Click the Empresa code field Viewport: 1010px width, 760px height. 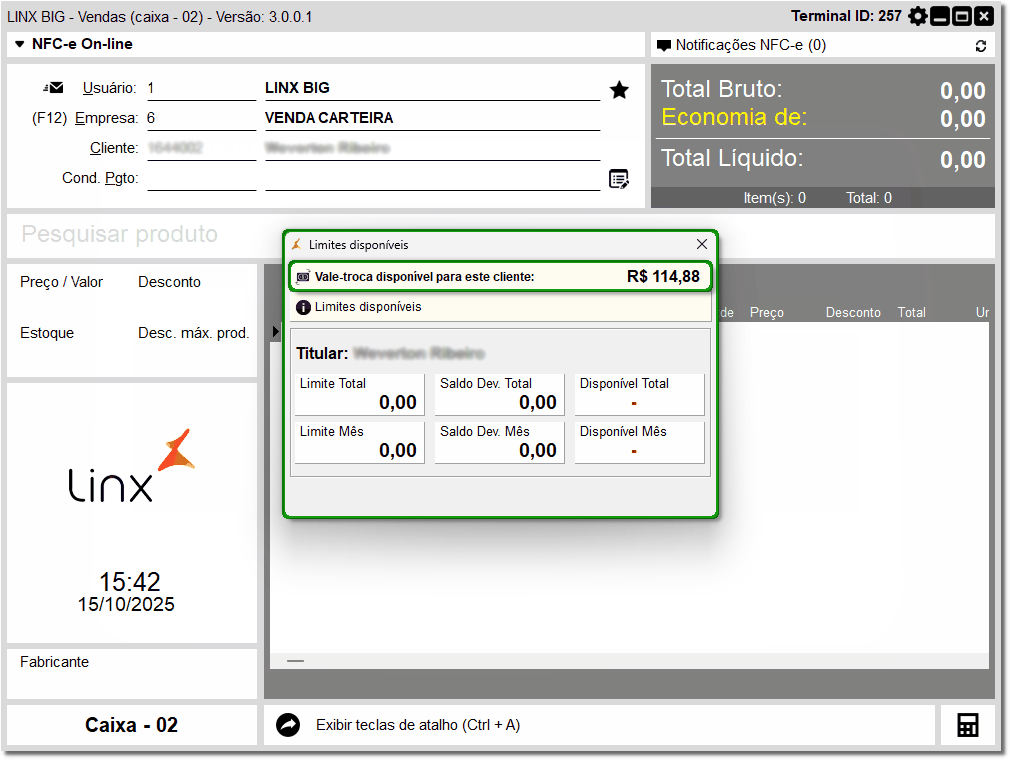pyautogui.click(x=201, y=119)
